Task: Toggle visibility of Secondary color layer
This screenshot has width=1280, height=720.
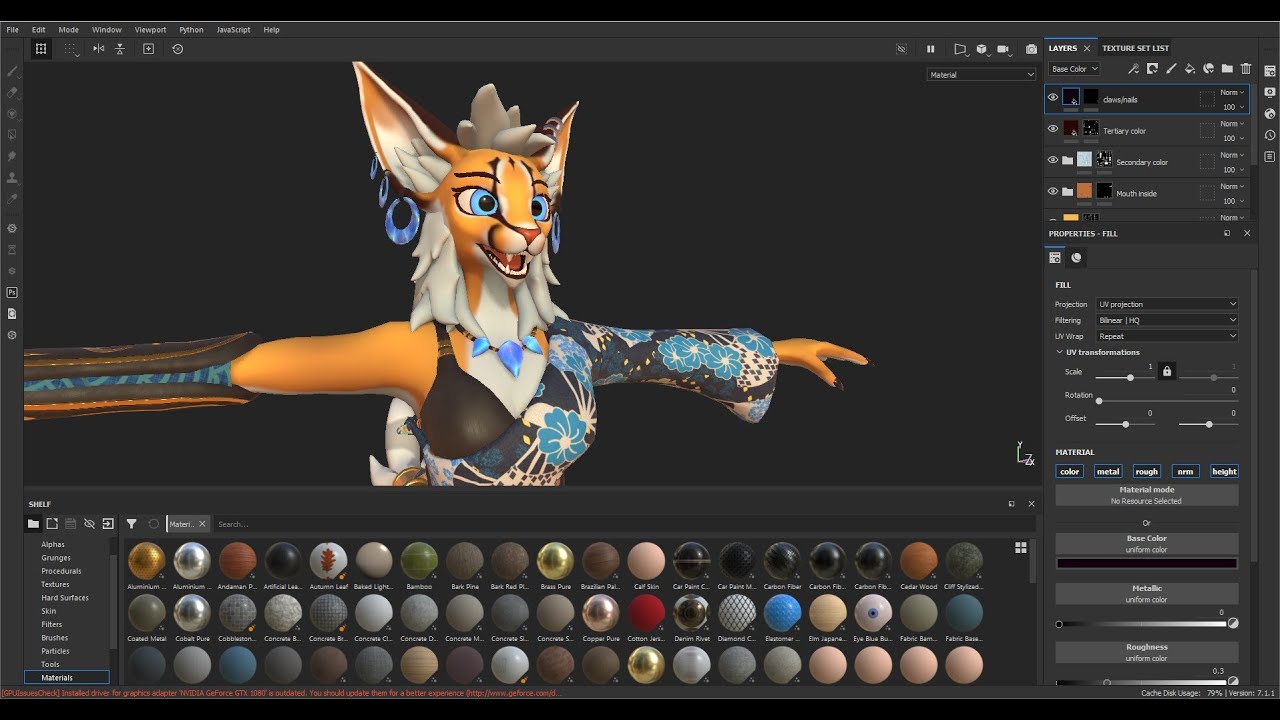Action: 1053,160
